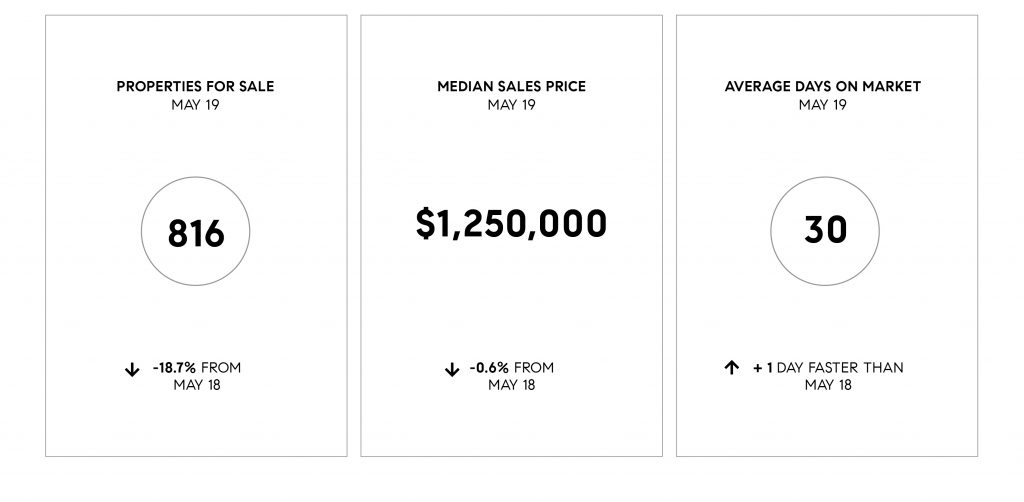The width and height of the screenshot is (1024, 502).
Task: Click the Median Sales Price heading
Action: pos(511,86)
